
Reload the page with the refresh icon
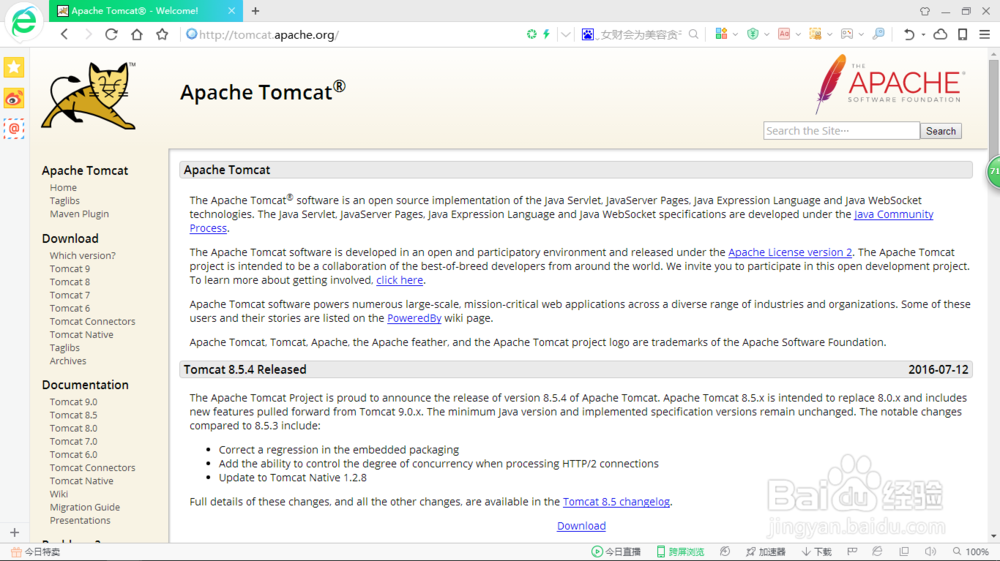[x=112, y=34]
